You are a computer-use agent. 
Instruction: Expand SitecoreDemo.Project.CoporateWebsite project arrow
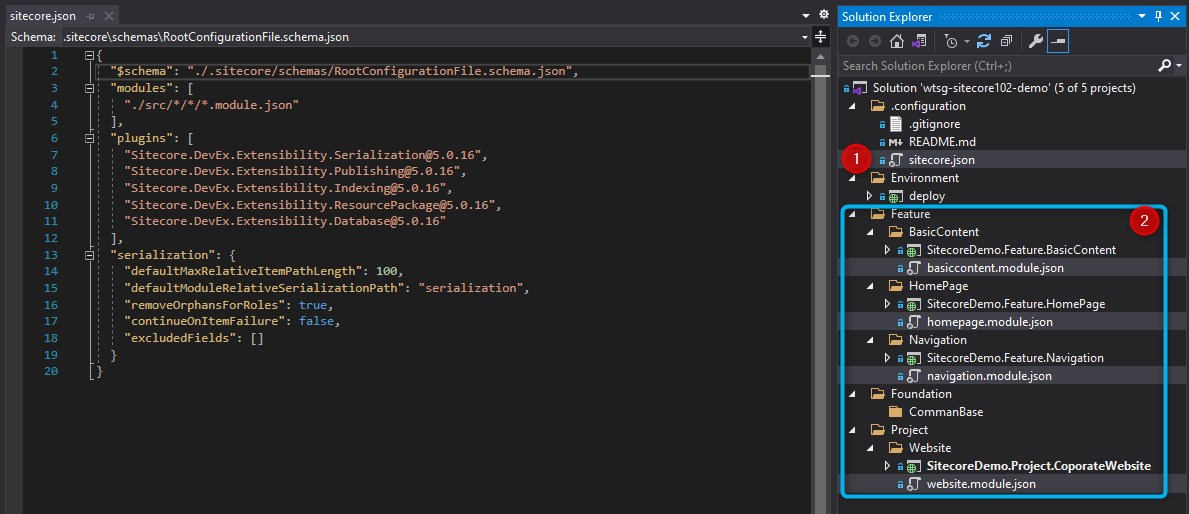coord(887,465)
